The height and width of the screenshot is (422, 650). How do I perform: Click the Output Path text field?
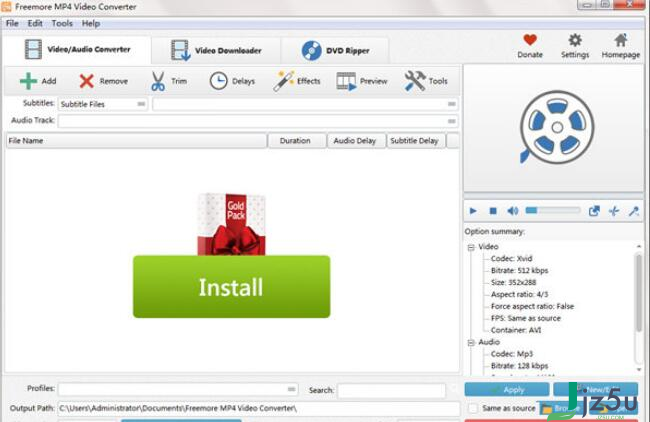pyautogui.click(x=259, y=408)
